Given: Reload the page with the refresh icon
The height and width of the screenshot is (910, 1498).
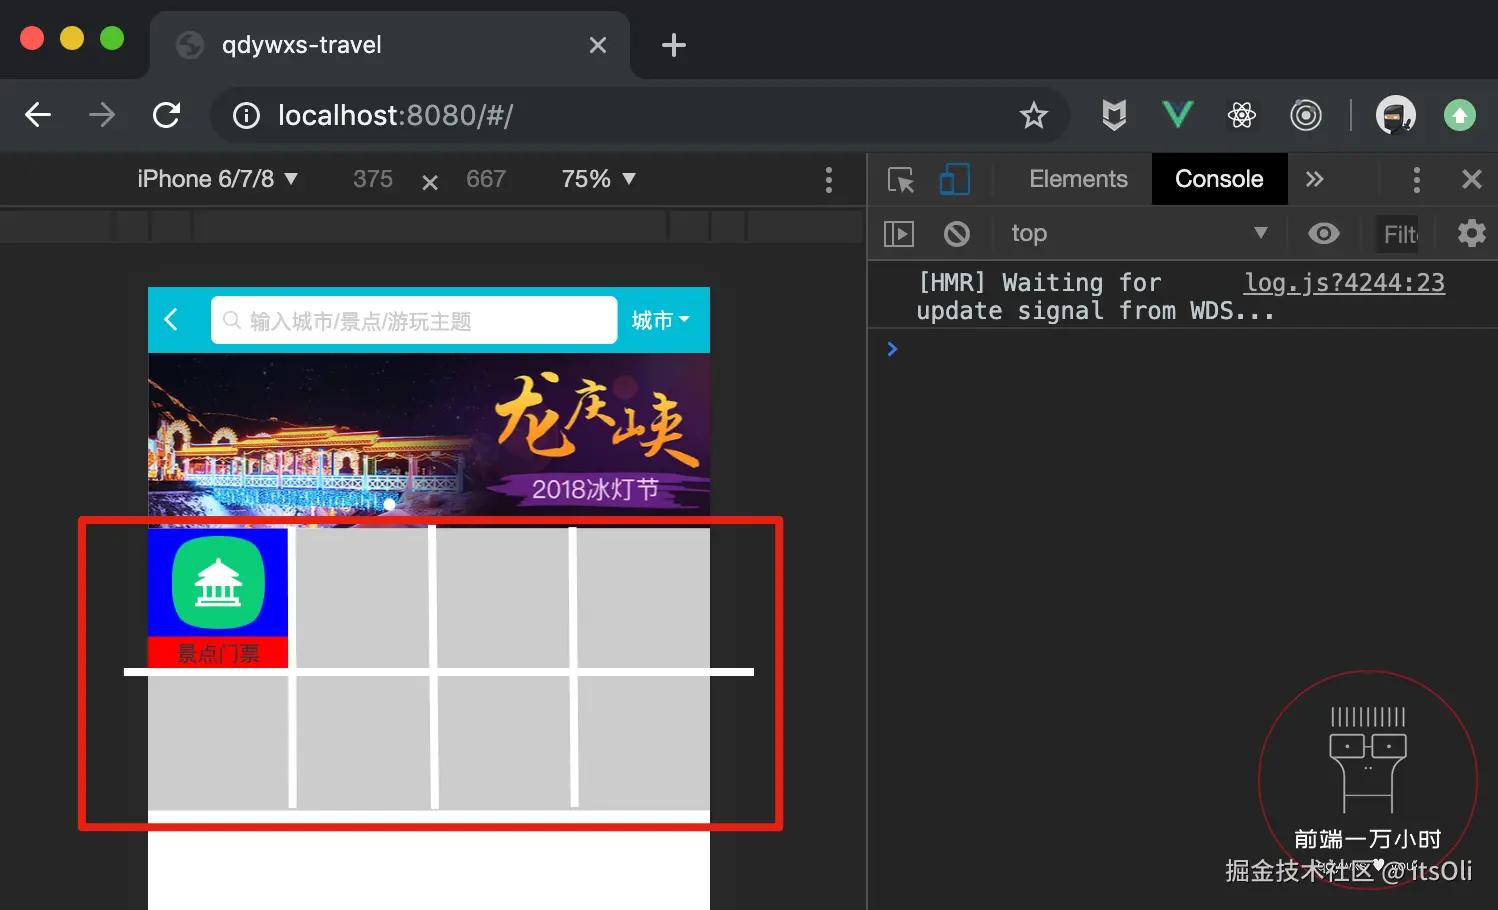Looking at the screenshot, I should pyautogui.click(x=167, y=115).
